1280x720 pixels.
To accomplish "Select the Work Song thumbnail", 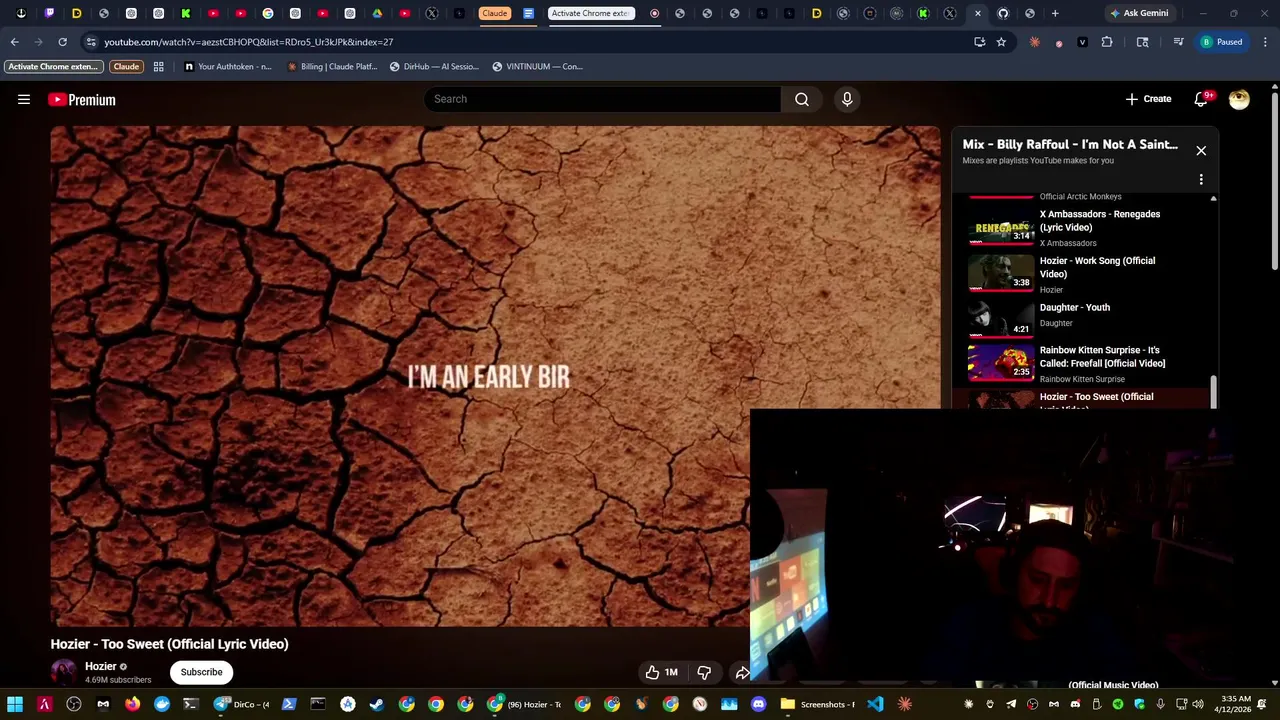I will point(1001,272).
